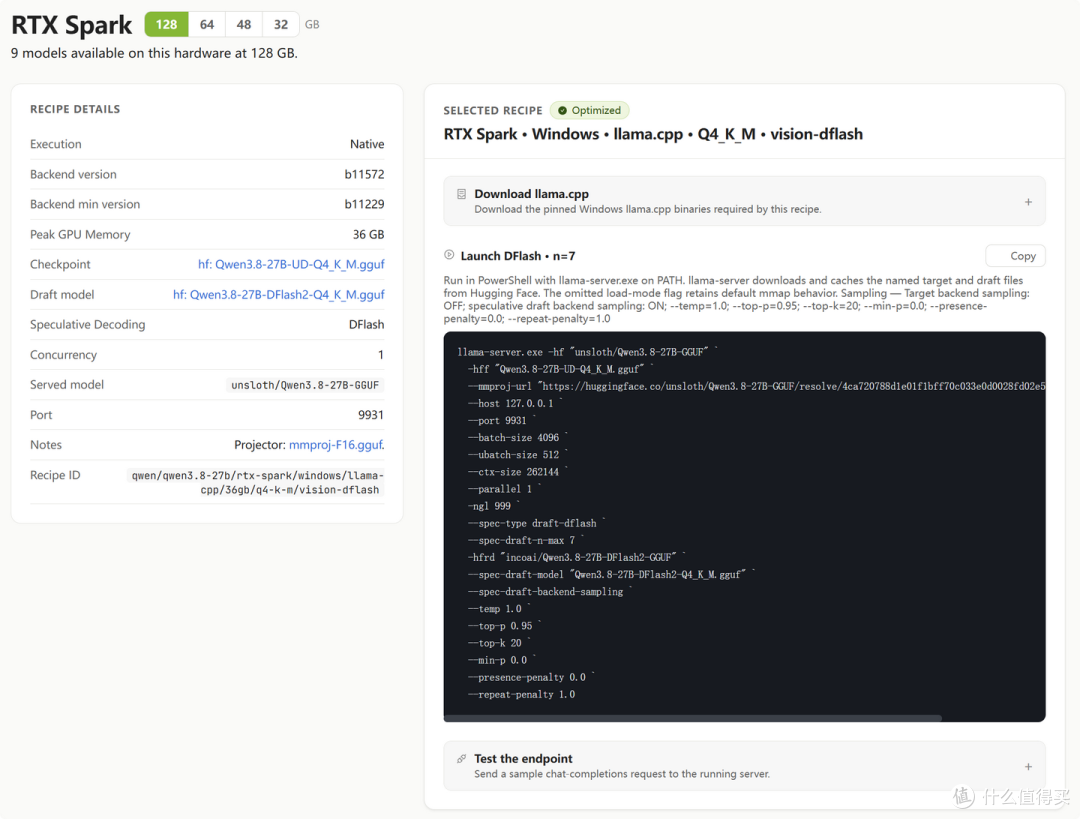The image size is (1080, 819).
Task: Click the llama-server.exe first command line
Action: click(588, 352)
